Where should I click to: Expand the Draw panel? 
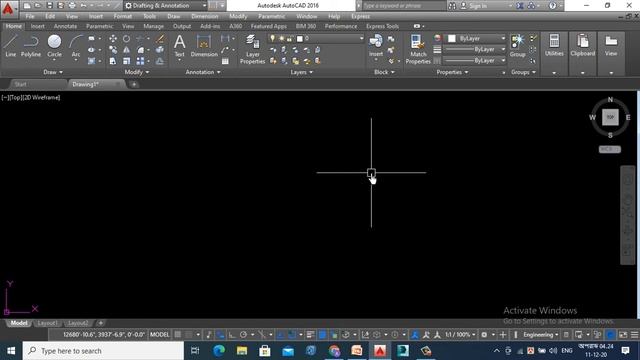coord(53,72)
